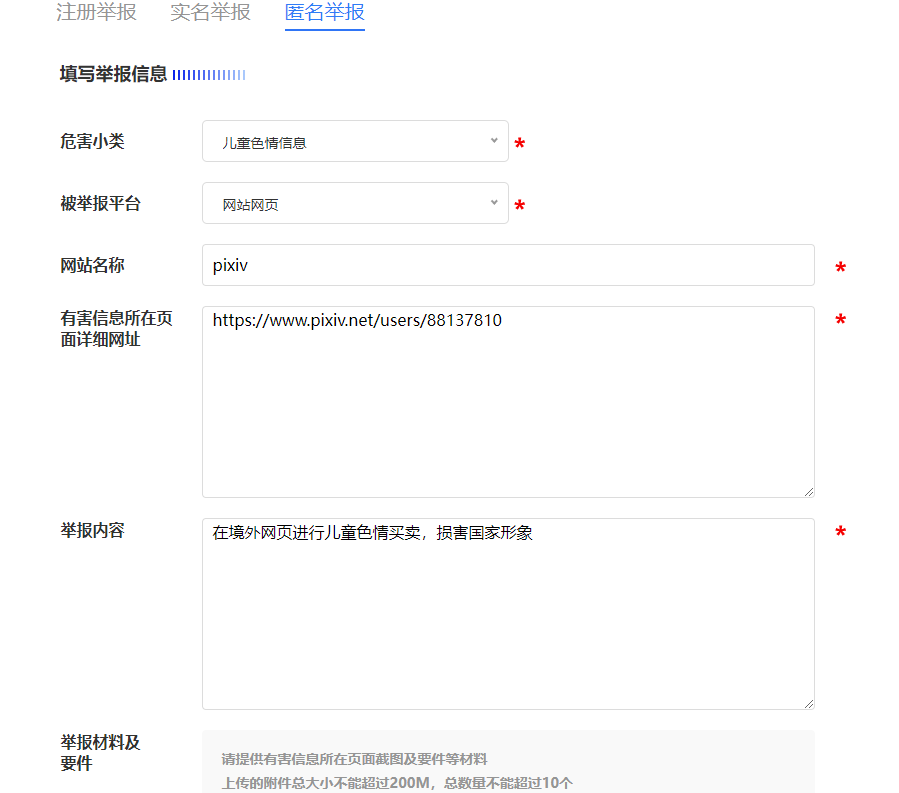Click resize handle of the 举报内容 text area
Viewport: 899px width, 793px height.
809,704
